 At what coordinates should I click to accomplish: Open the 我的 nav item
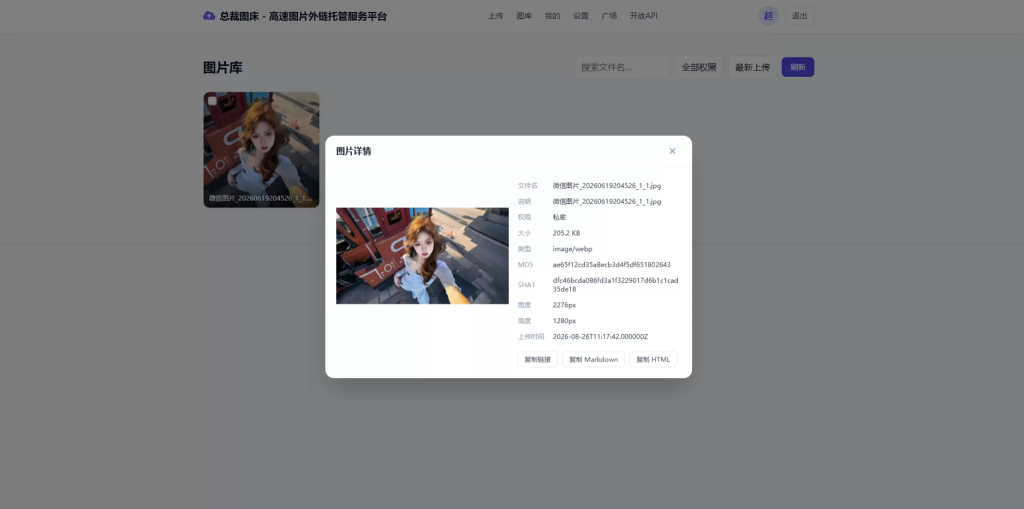click(x=552, y=16)
